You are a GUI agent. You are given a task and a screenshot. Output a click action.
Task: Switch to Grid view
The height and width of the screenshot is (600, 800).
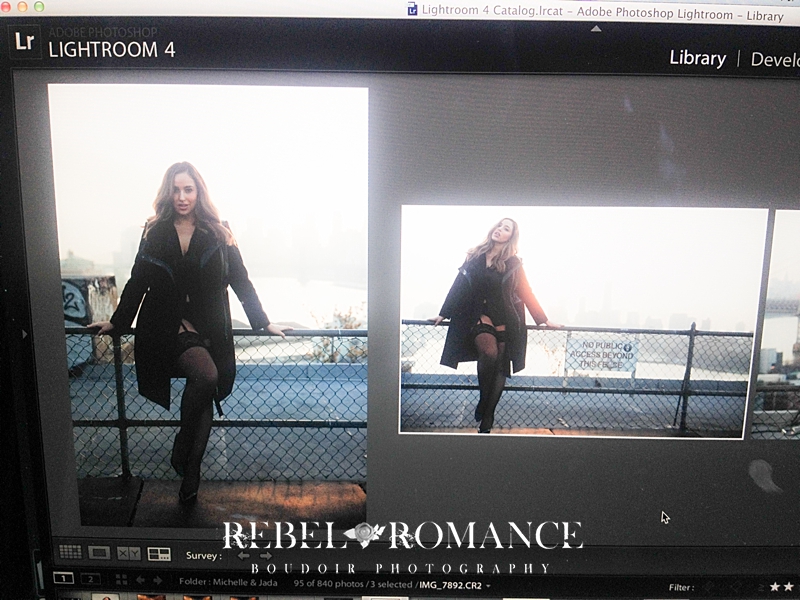[70, 553]
